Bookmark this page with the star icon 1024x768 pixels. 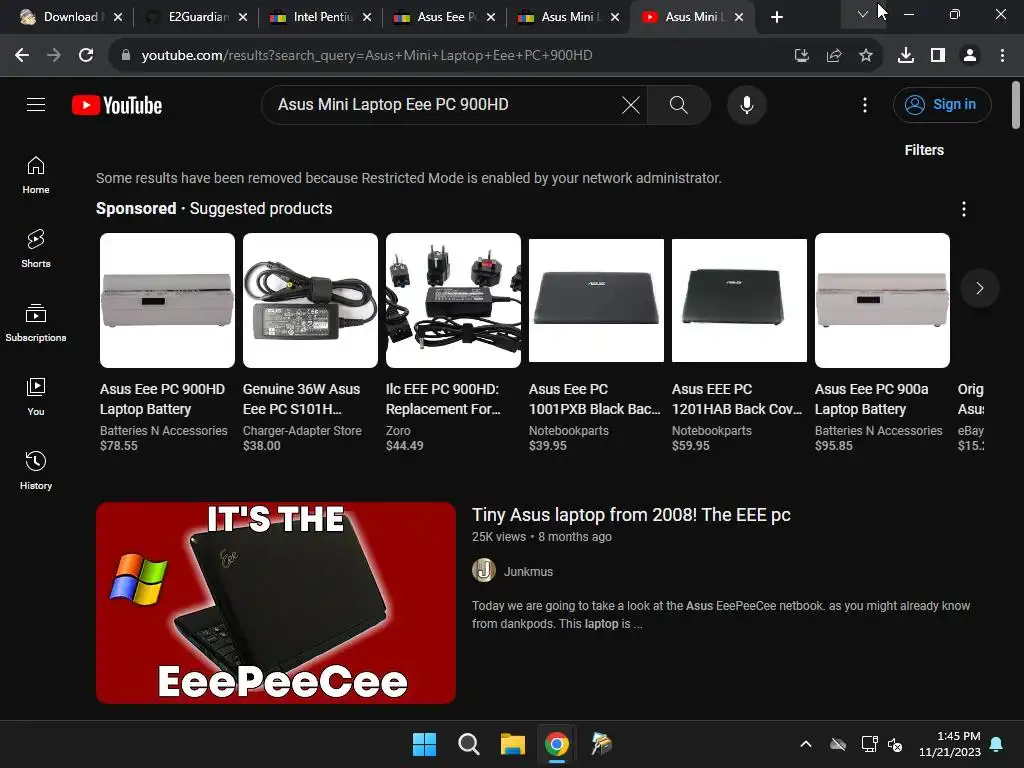866,56
